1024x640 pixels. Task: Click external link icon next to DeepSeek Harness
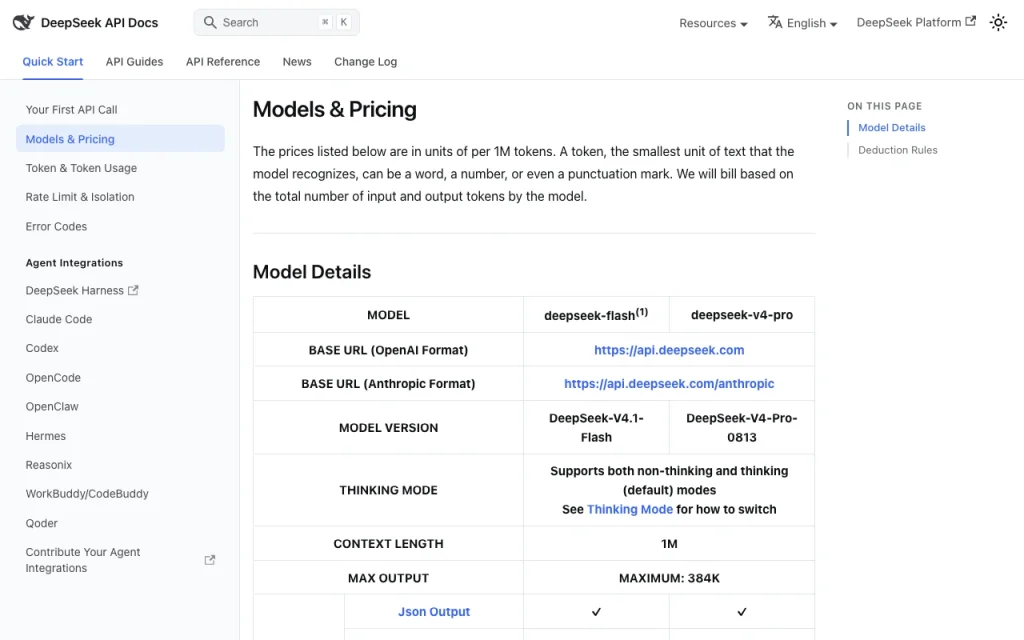133,290
